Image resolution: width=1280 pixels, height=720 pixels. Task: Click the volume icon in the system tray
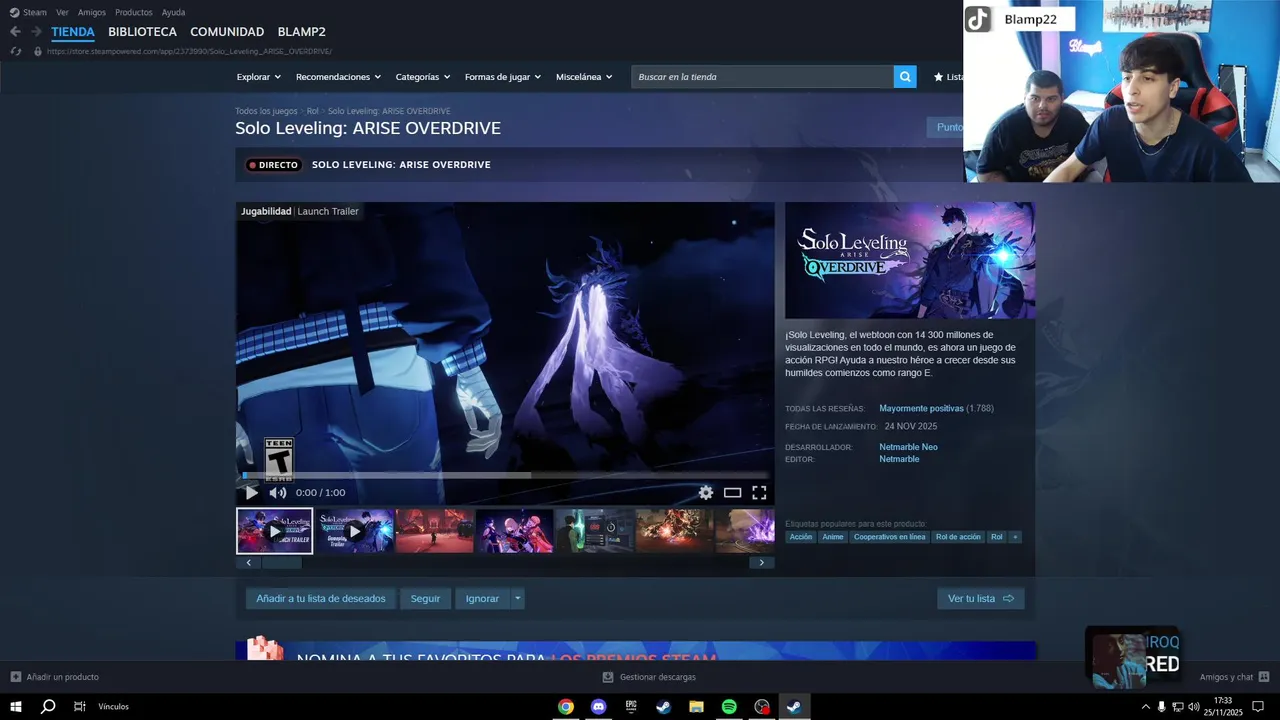[1193, 706]
